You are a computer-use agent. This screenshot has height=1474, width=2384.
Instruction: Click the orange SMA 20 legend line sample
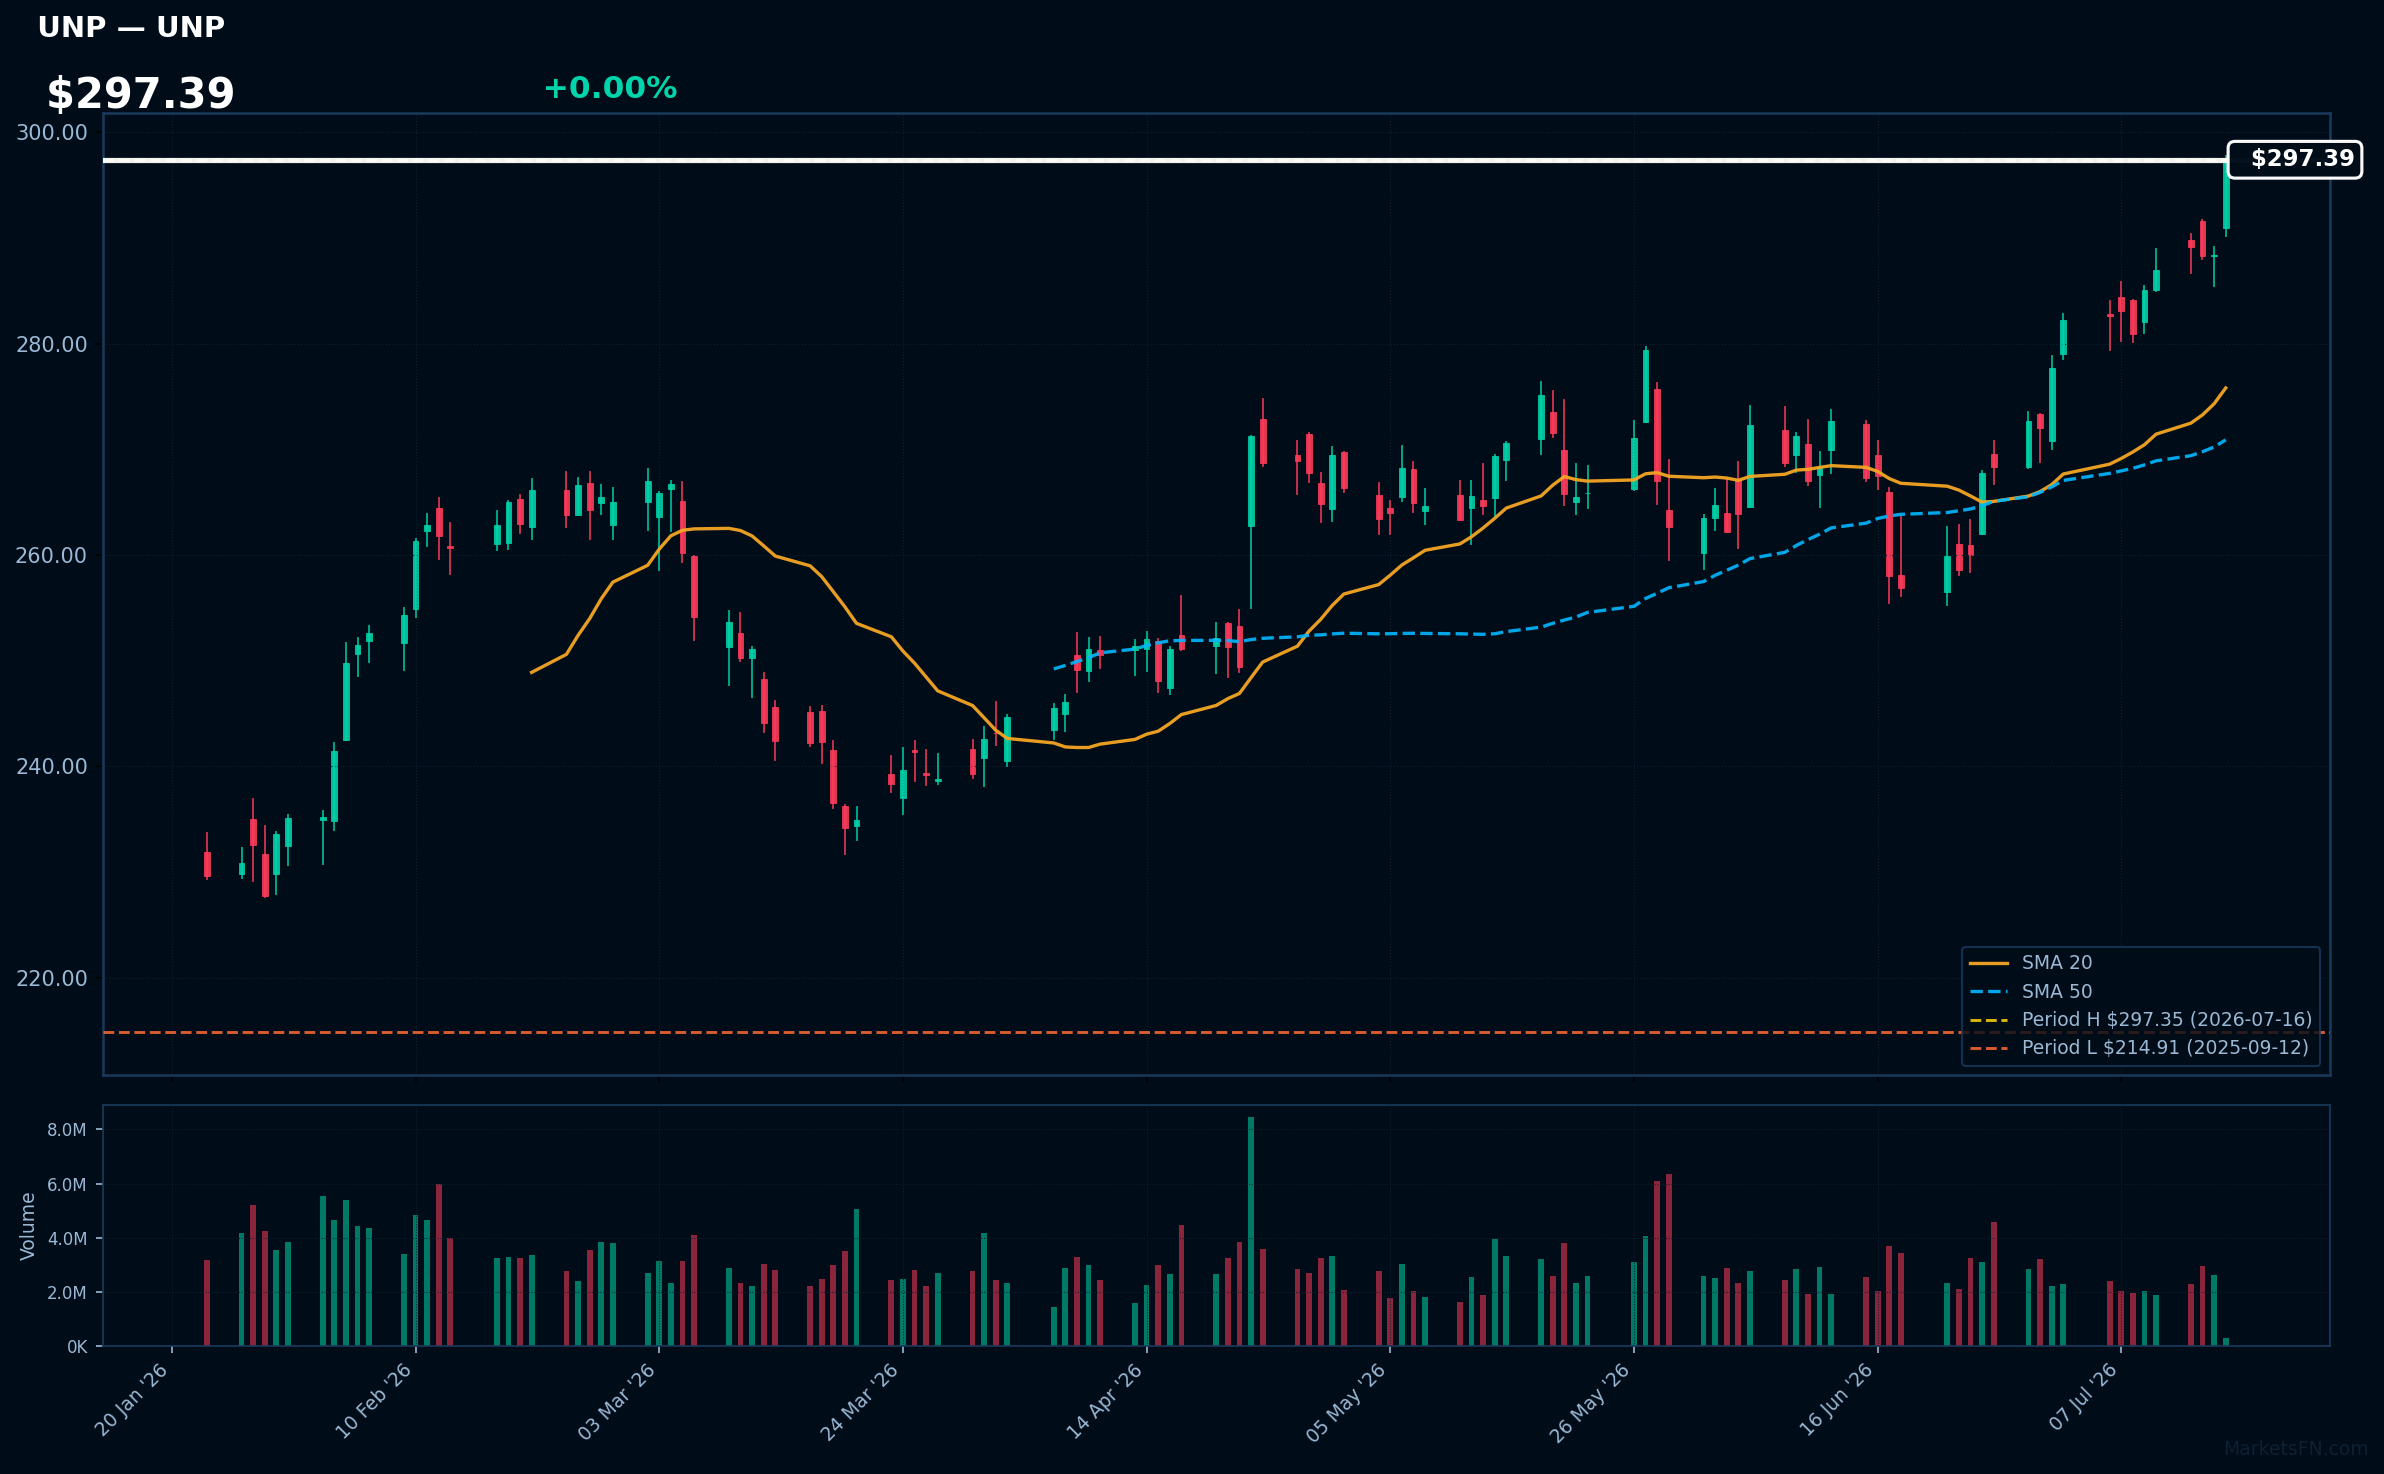pos(1989,964)
